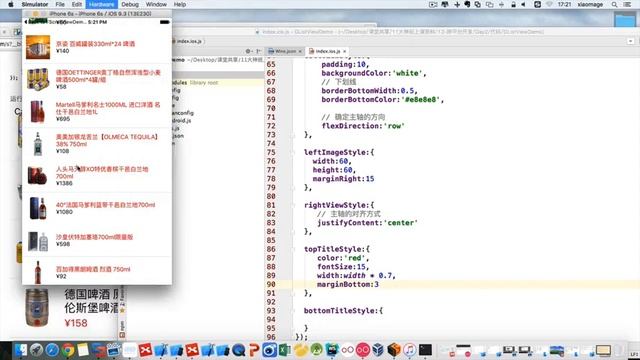This screenshot has height=360, width=640.
Task: Launch Safari from the Dock
Action: (x=52, y=350)
